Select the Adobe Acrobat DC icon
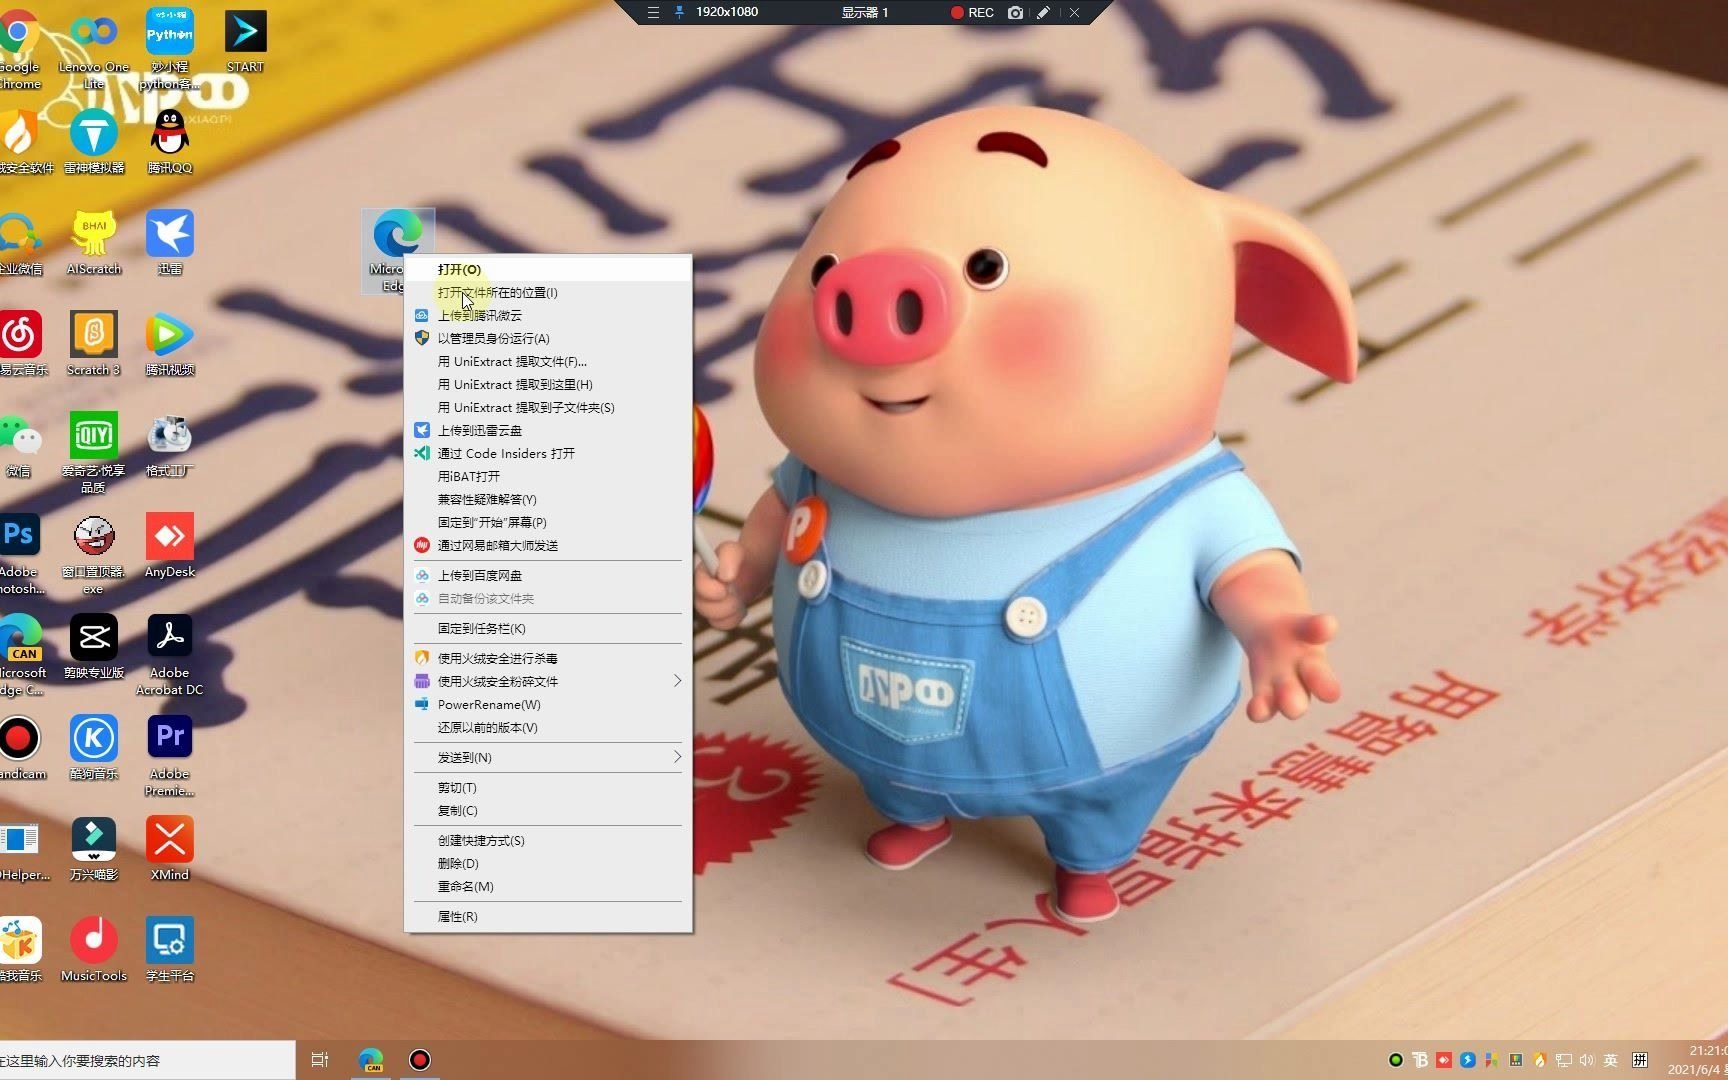Screen dimensions: 1728x1080 pos(170,654)
